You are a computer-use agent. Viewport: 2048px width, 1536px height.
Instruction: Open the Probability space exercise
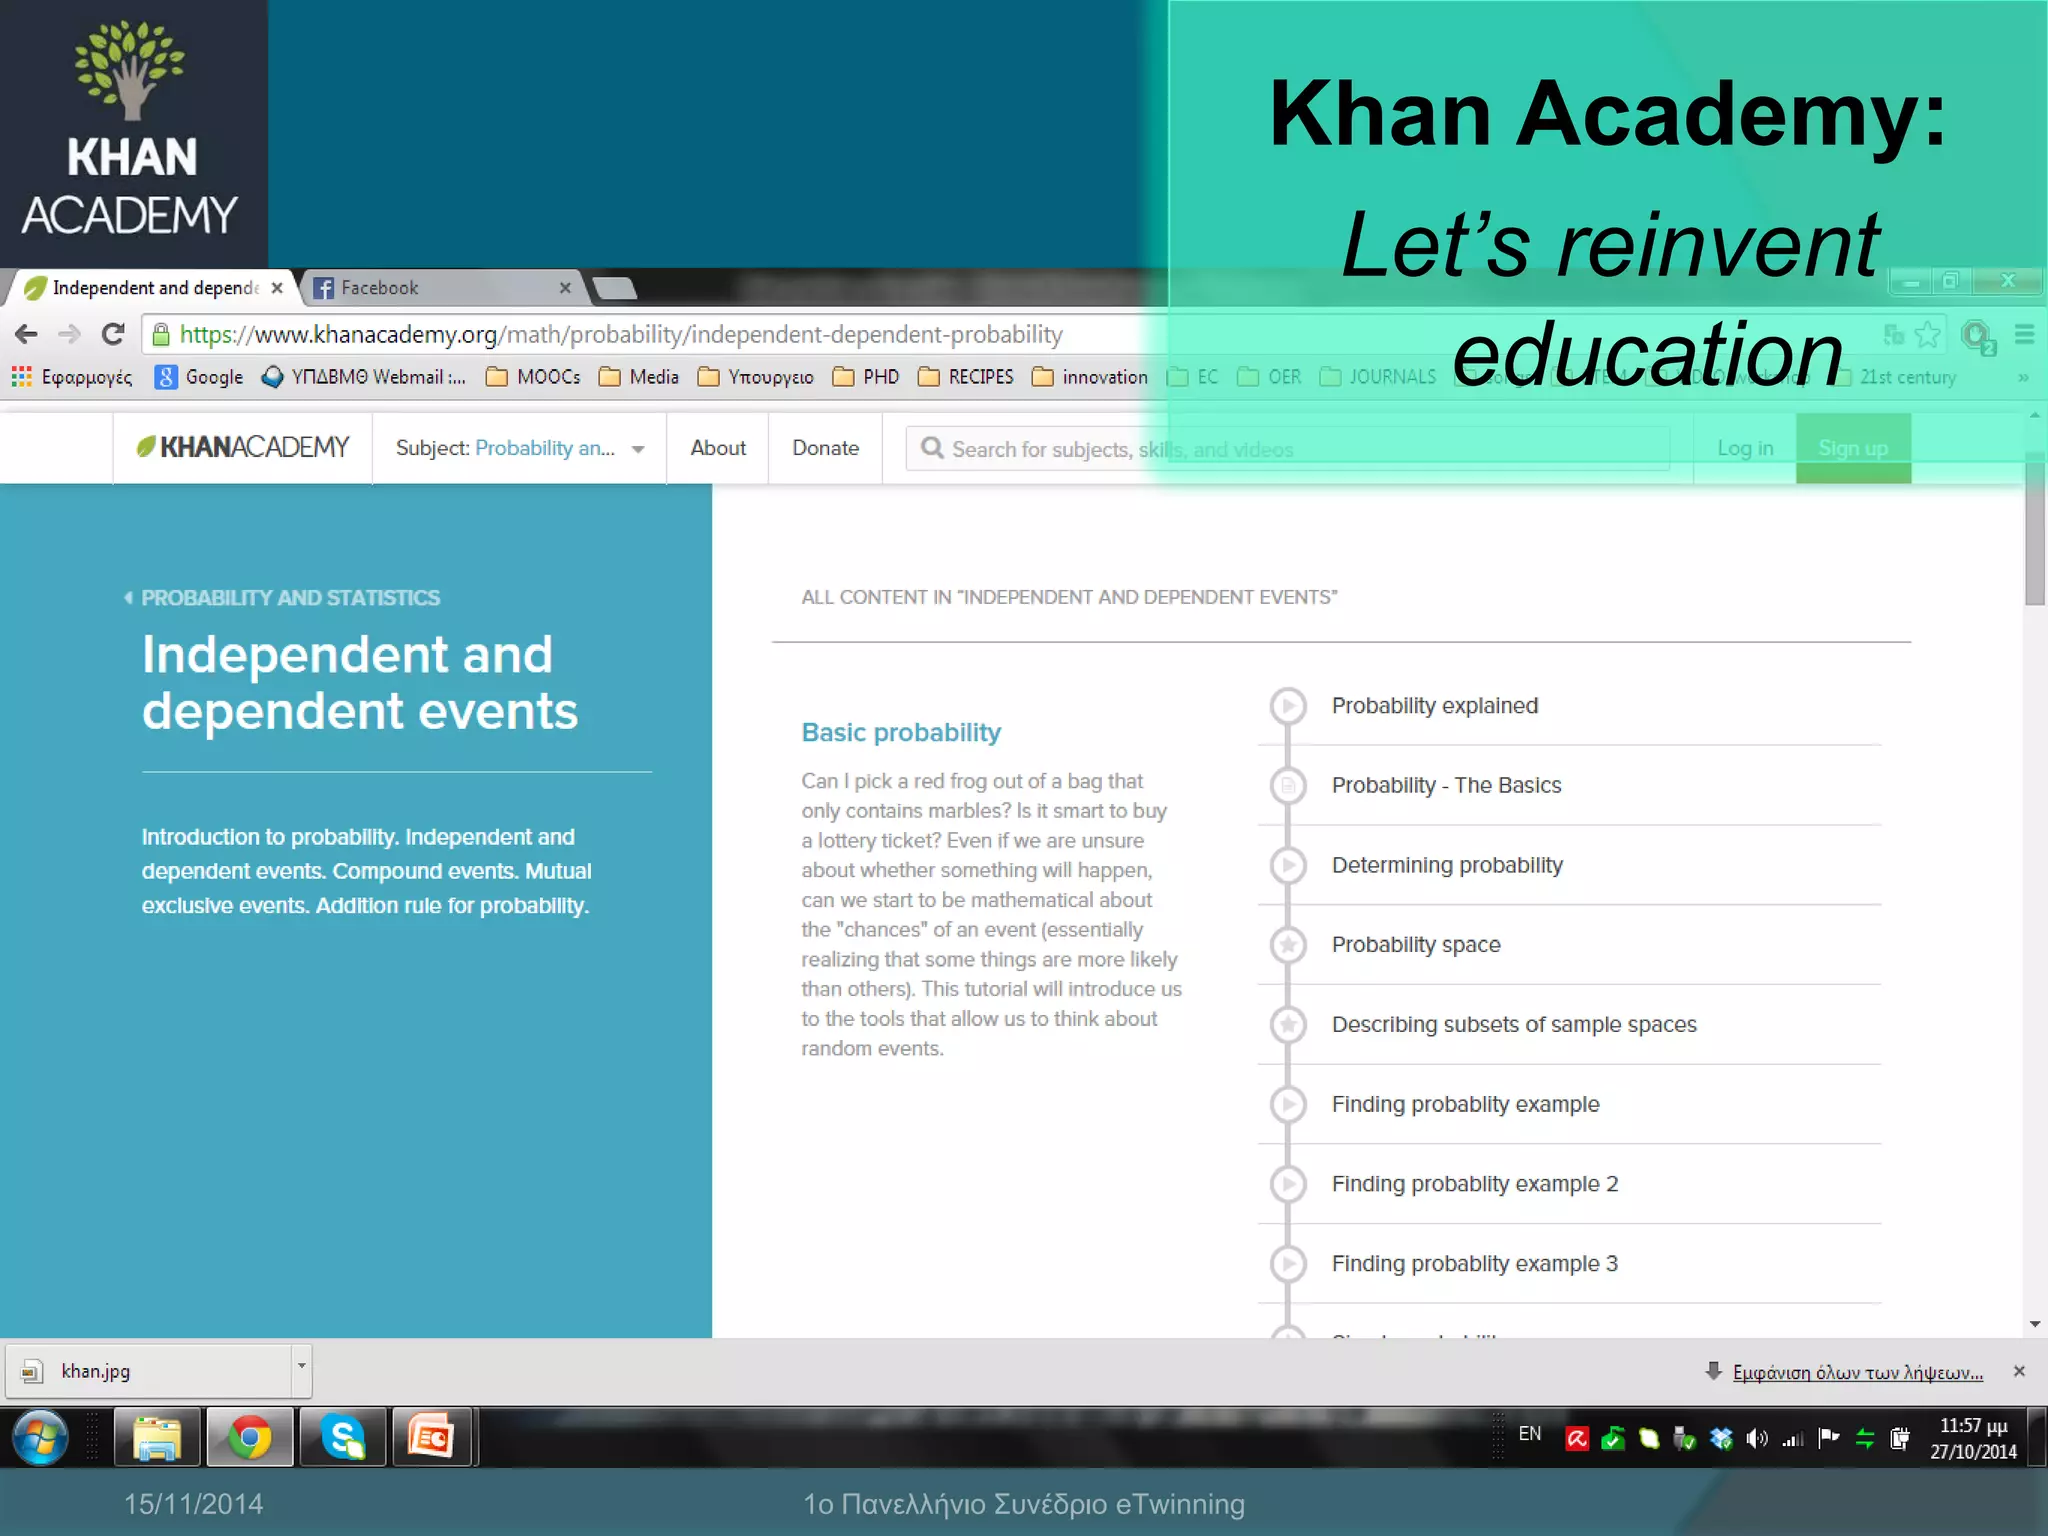[1416, 945]
